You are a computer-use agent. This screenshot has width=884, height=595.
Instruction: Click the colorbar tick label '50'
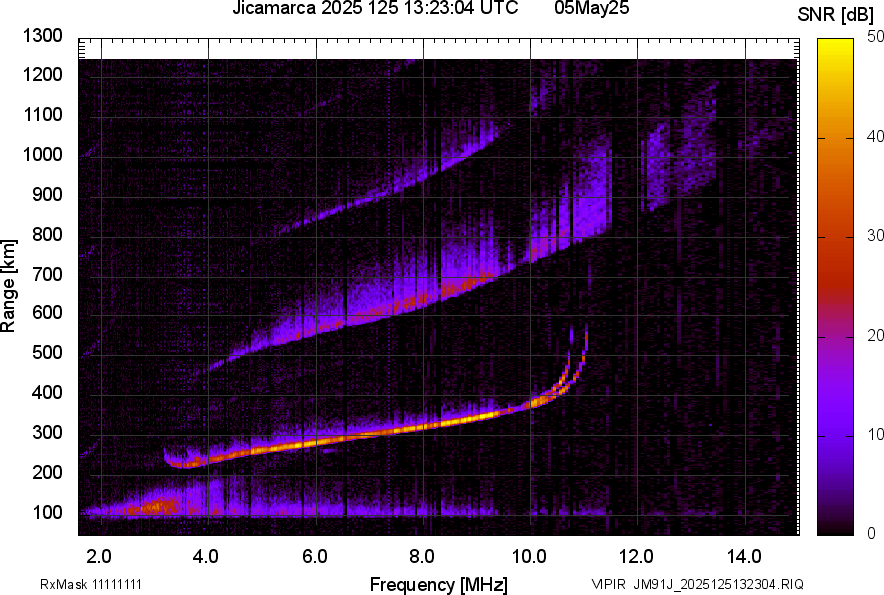875,37
